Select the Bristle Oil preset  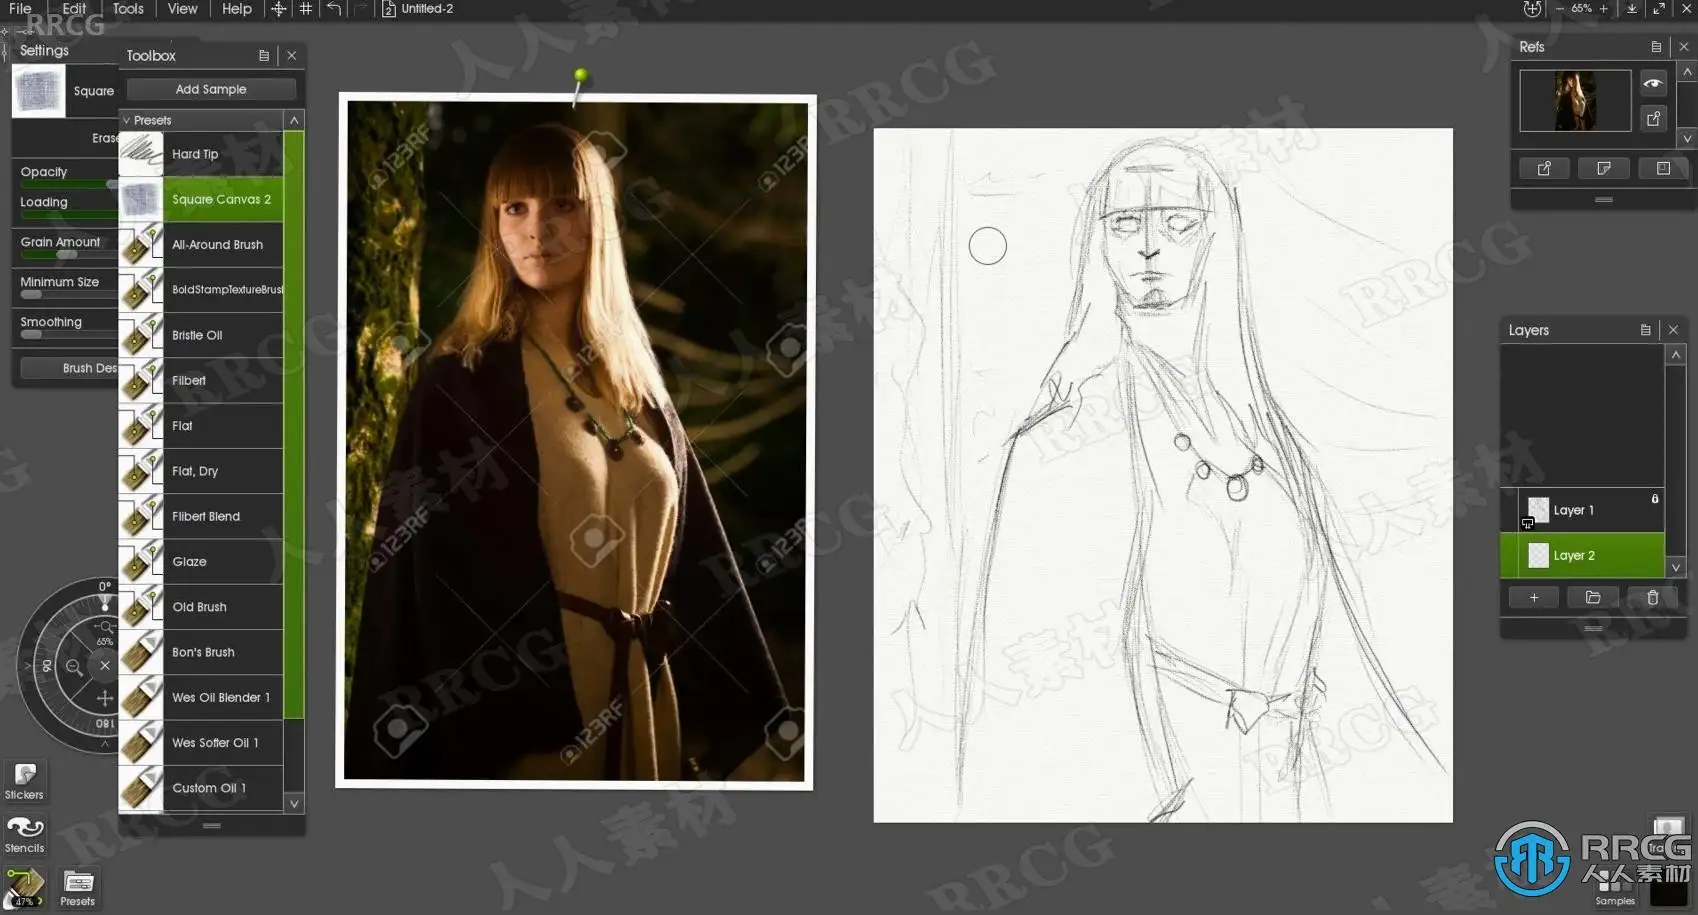point(201,335)
